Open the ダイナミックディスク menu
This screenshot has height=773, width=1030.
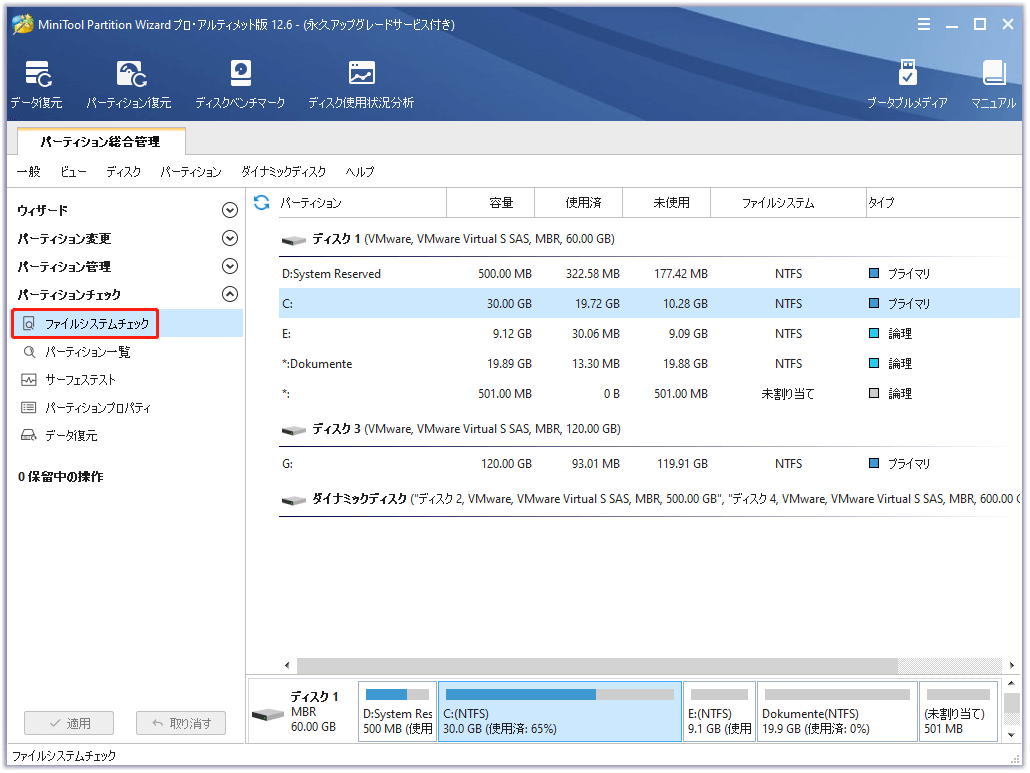coord(283,171)
